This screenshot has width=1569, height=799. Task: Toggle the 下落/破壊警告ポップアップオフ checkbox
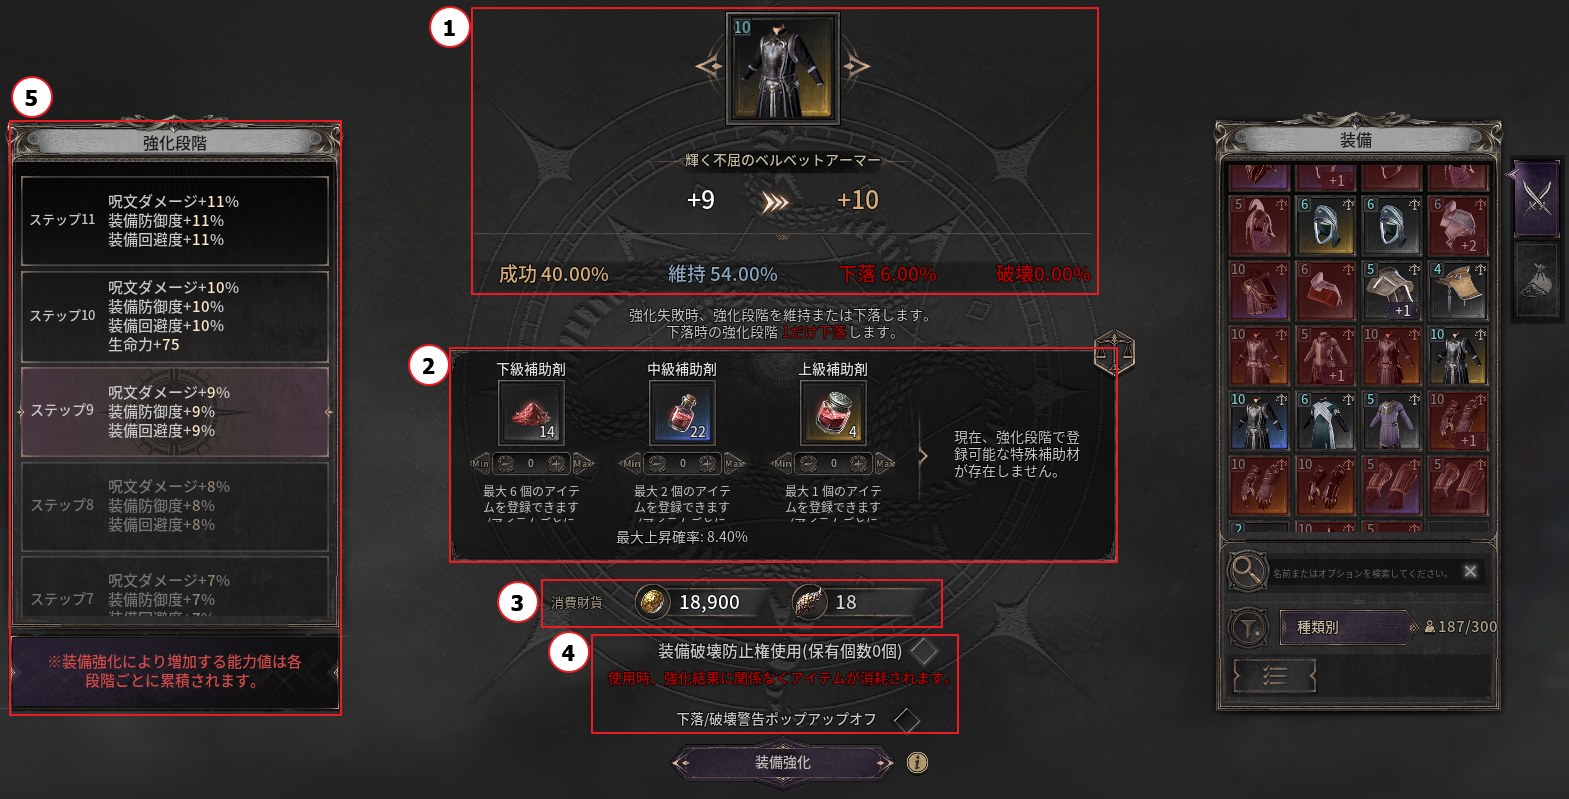tap(906, 719)
